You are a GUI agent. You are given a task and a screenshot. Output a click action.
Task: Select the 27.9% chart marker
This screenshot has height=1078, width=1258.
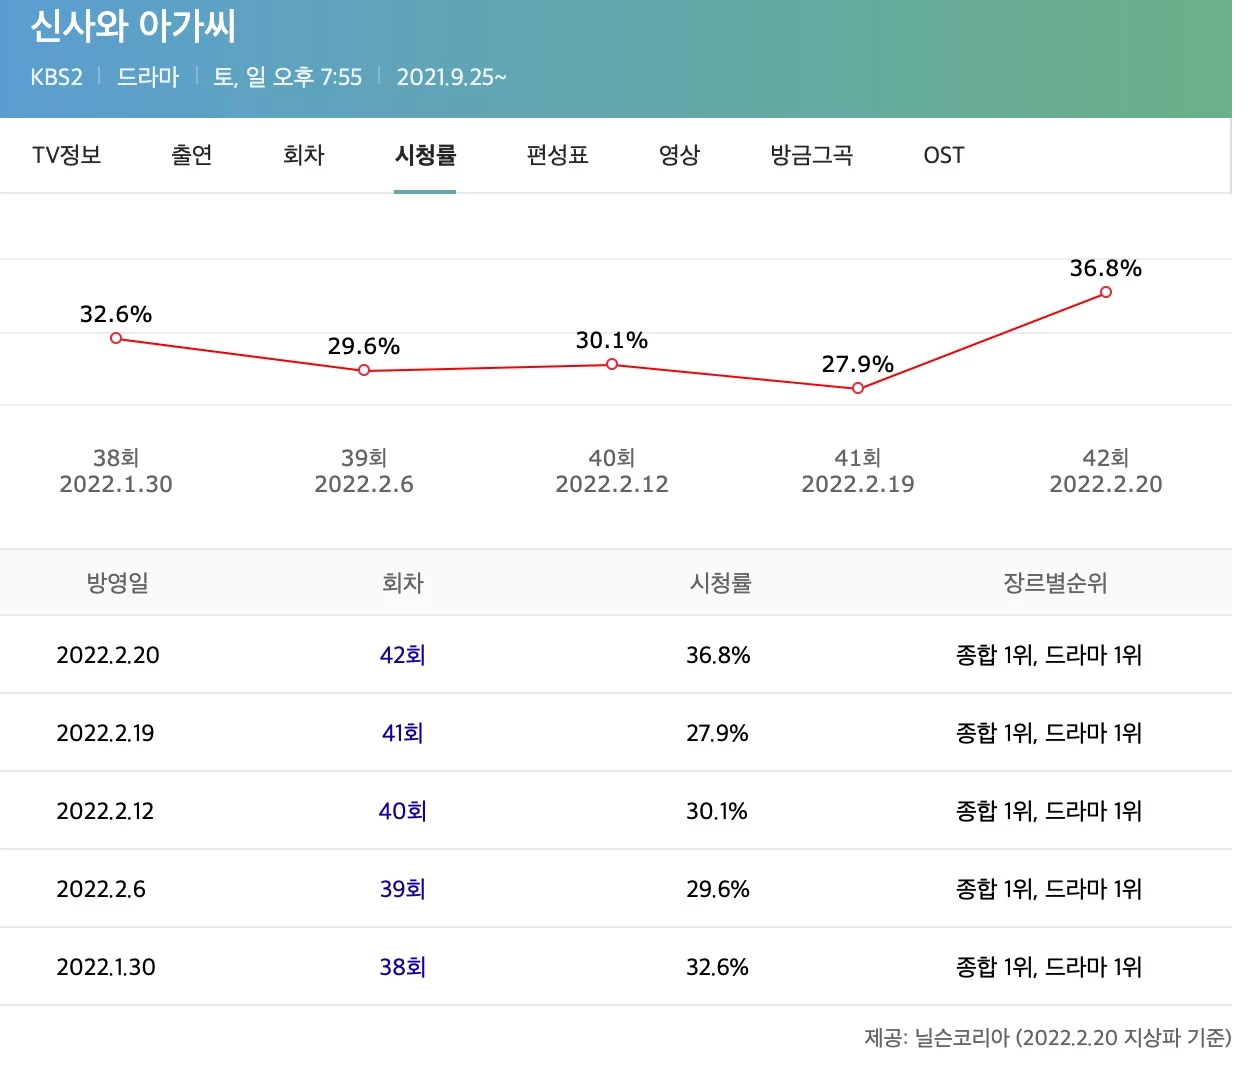[858, 387]
